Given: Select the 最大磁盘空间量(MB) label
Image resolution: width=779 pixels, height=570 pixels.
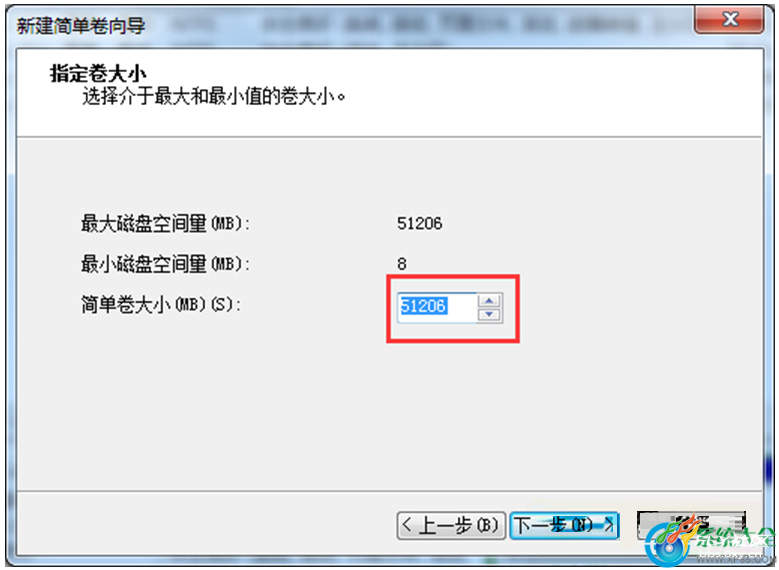Looking at the screenshot, I should click(165, 224).
